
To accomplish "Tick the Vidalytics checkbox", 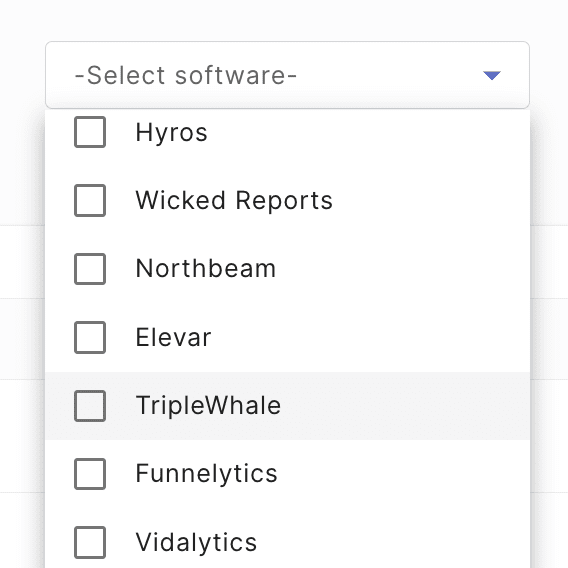I will point(90,542).
